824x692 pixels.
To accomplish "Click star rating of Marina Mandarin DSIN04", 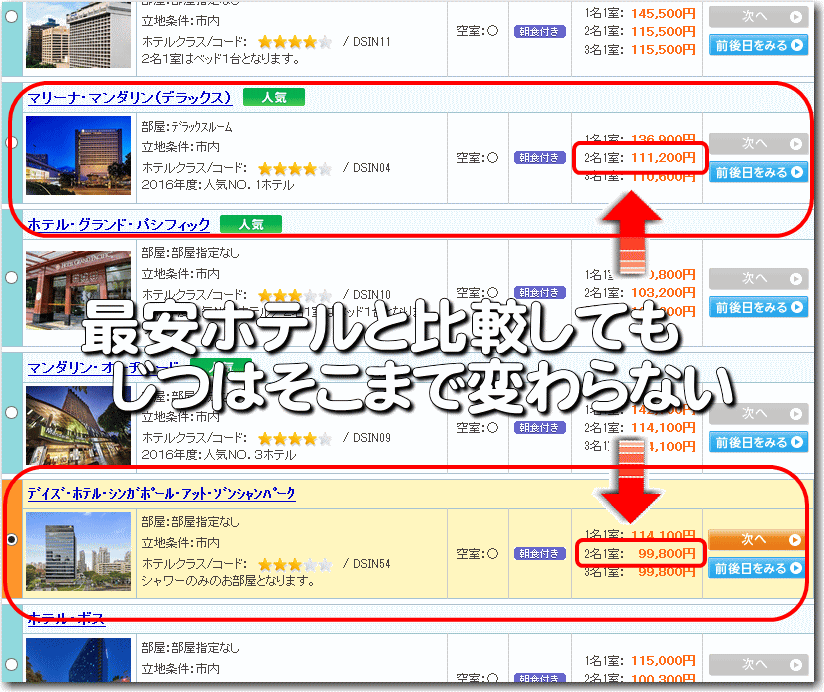I will coord(295,169).
